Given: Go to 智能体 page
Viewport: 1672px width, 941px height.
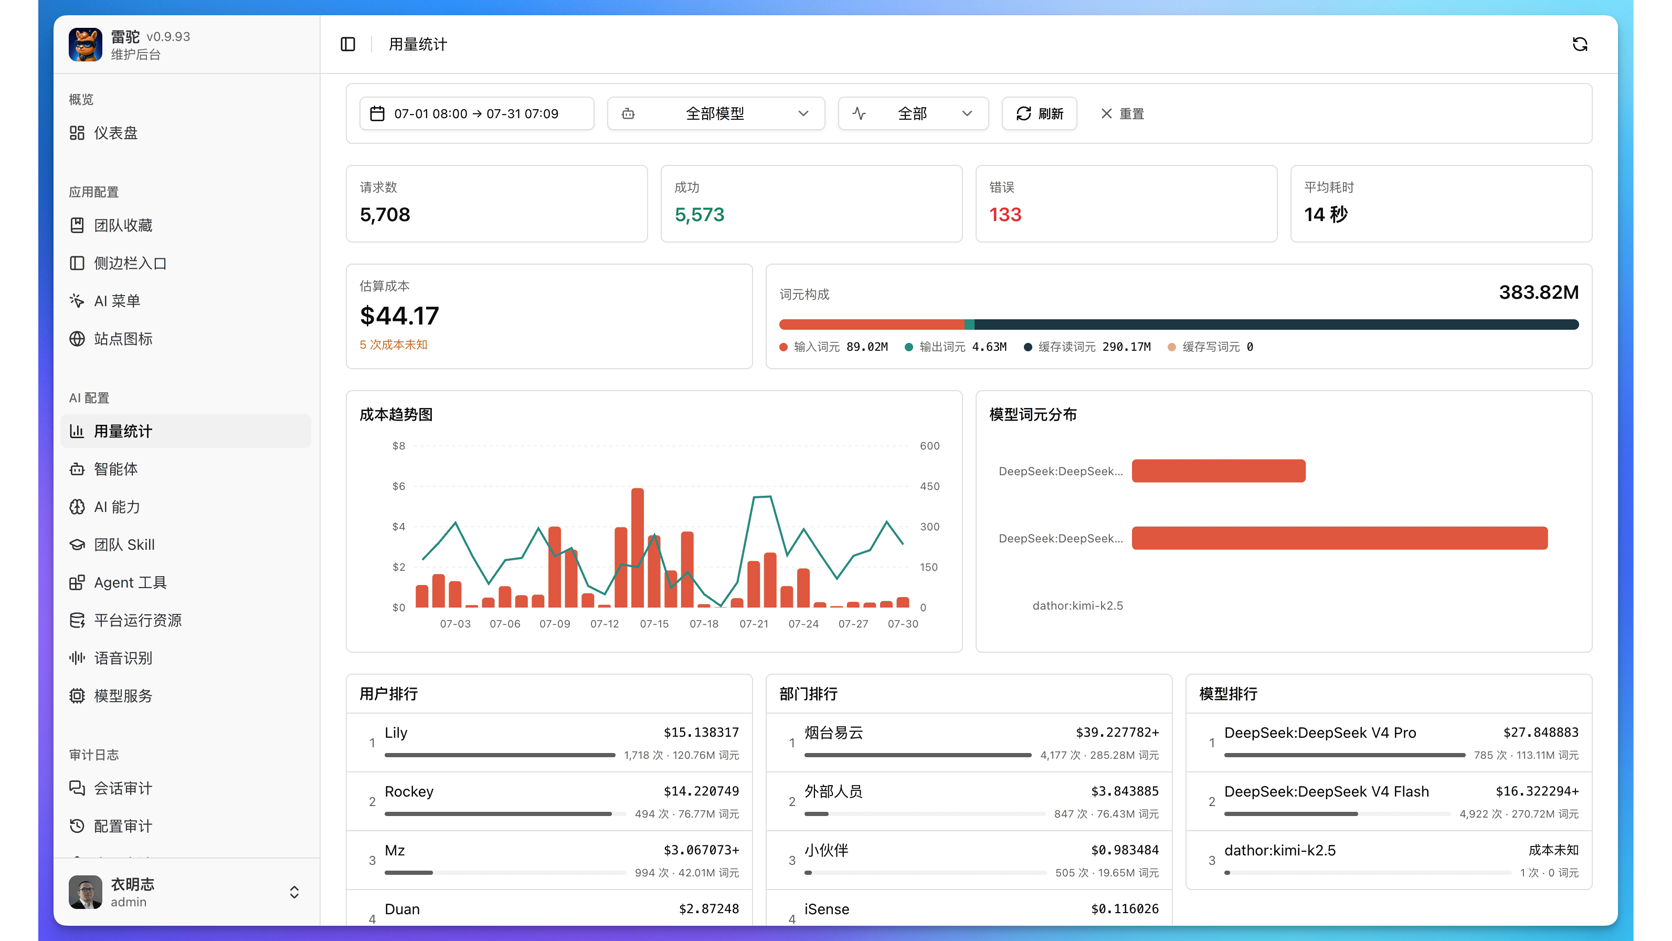Looking at the screenshot, I should (x=186, y=469).
